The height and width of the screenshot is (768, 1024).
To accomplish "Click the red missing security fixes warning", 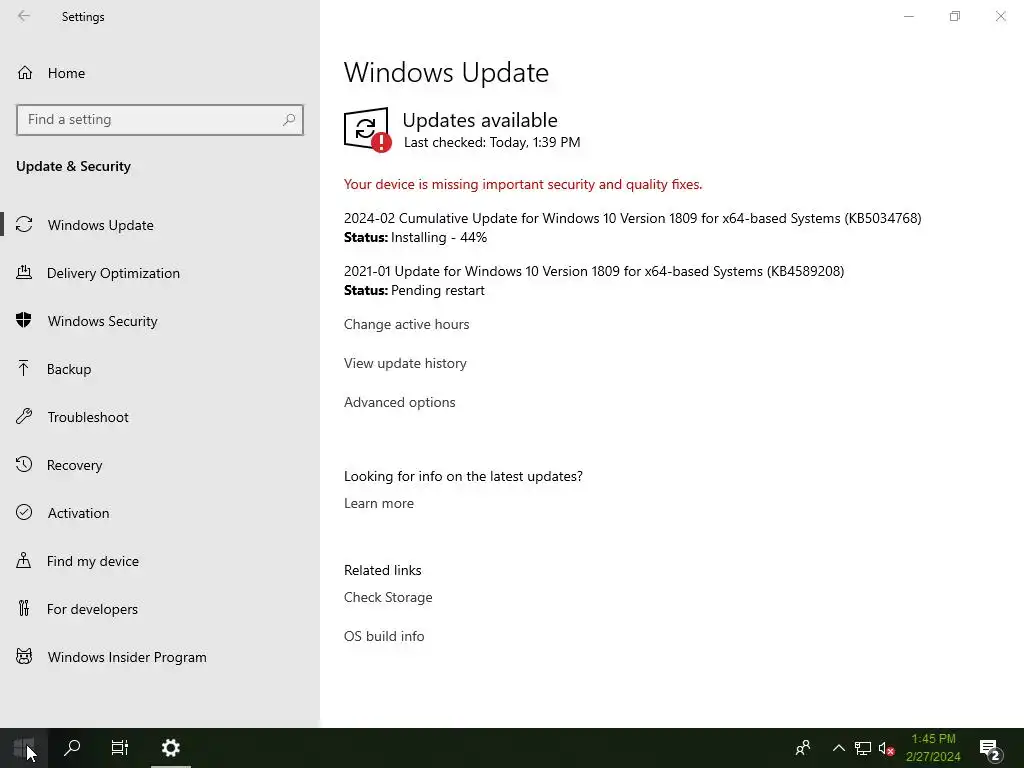I will [523, 184].
